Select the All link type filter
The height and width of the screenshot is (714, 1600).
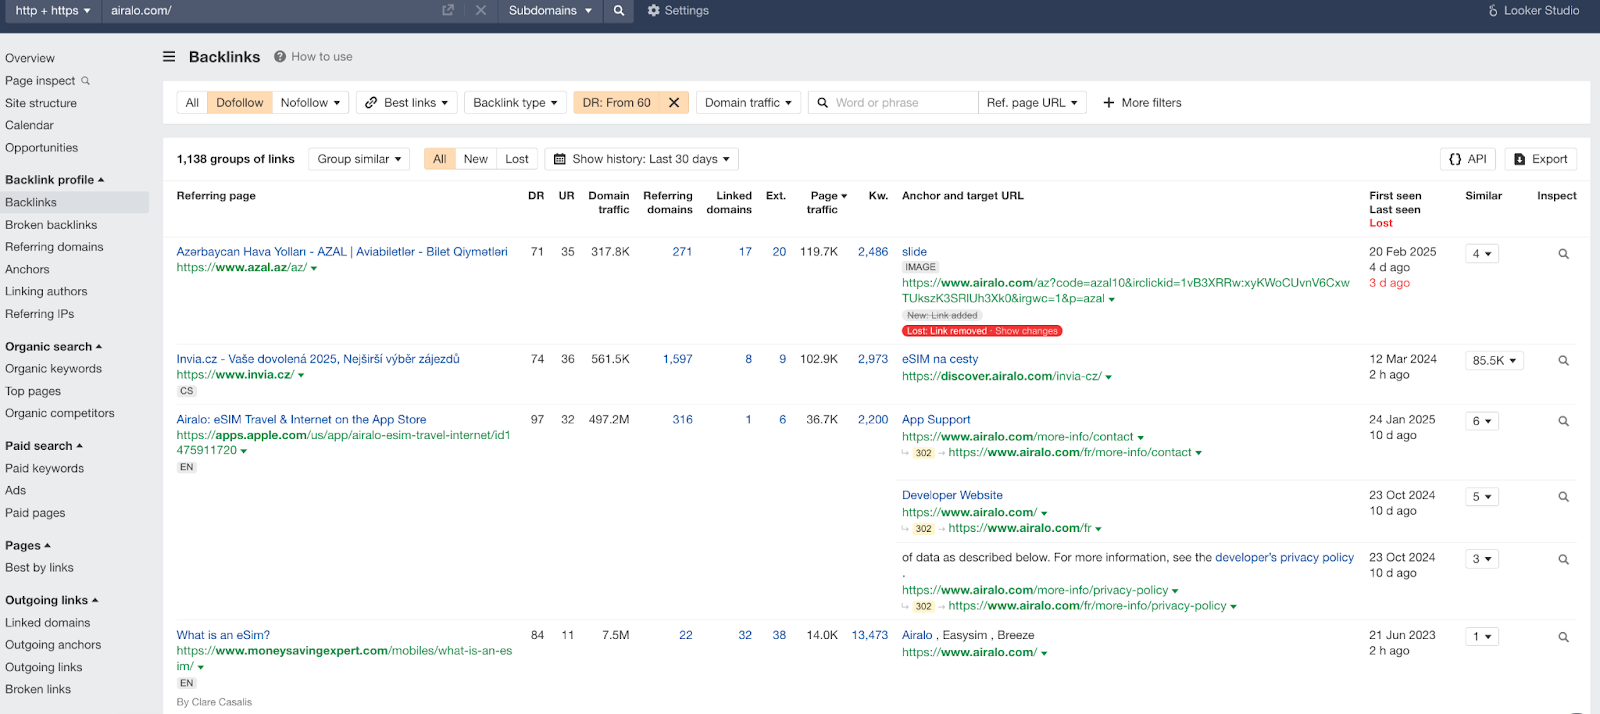tap(192, 102)
